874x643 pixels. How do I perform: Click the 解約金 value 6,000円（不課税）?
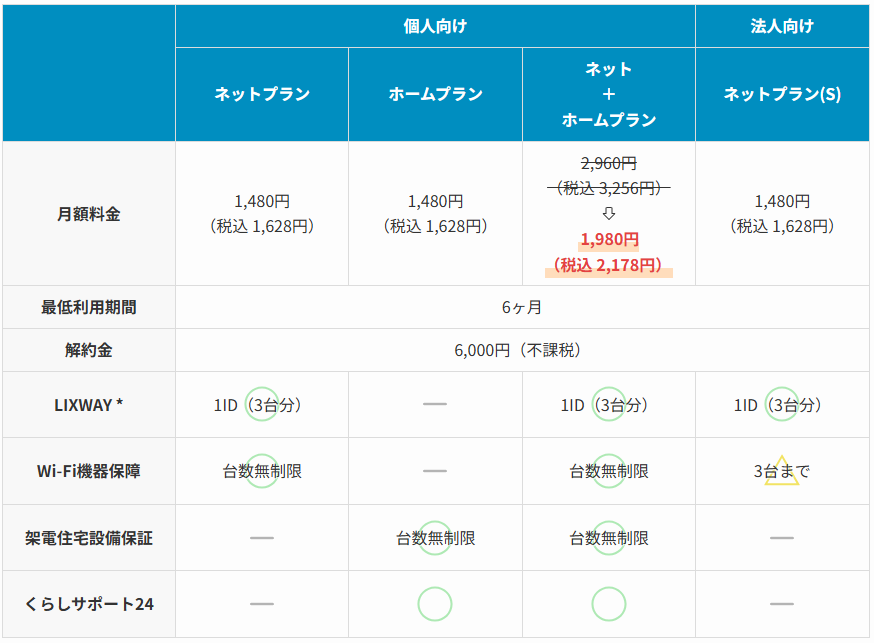[522, 351]
